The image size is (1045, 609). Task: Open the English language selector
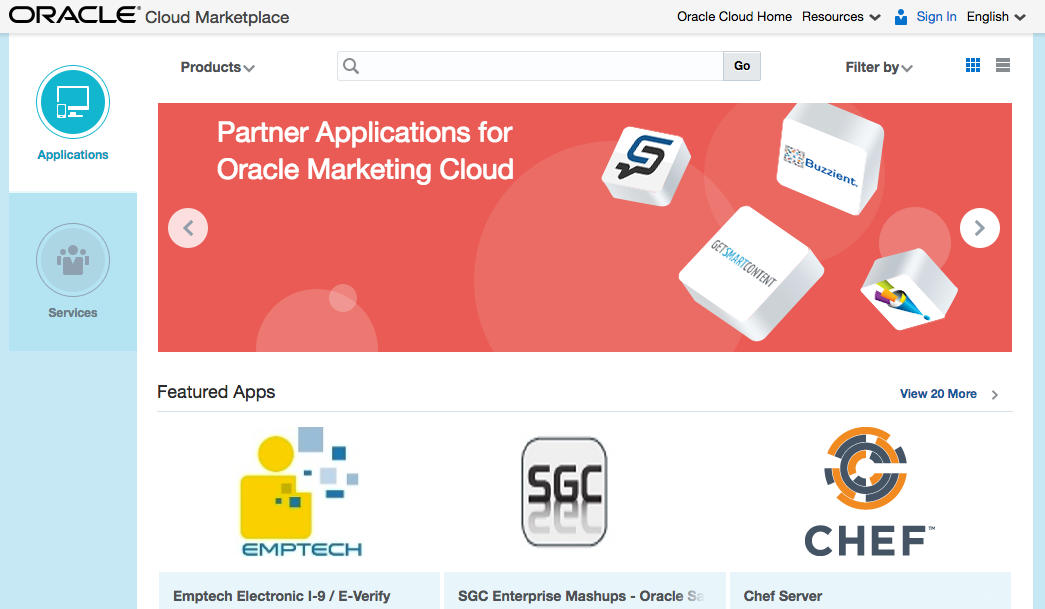coord(996,17)
